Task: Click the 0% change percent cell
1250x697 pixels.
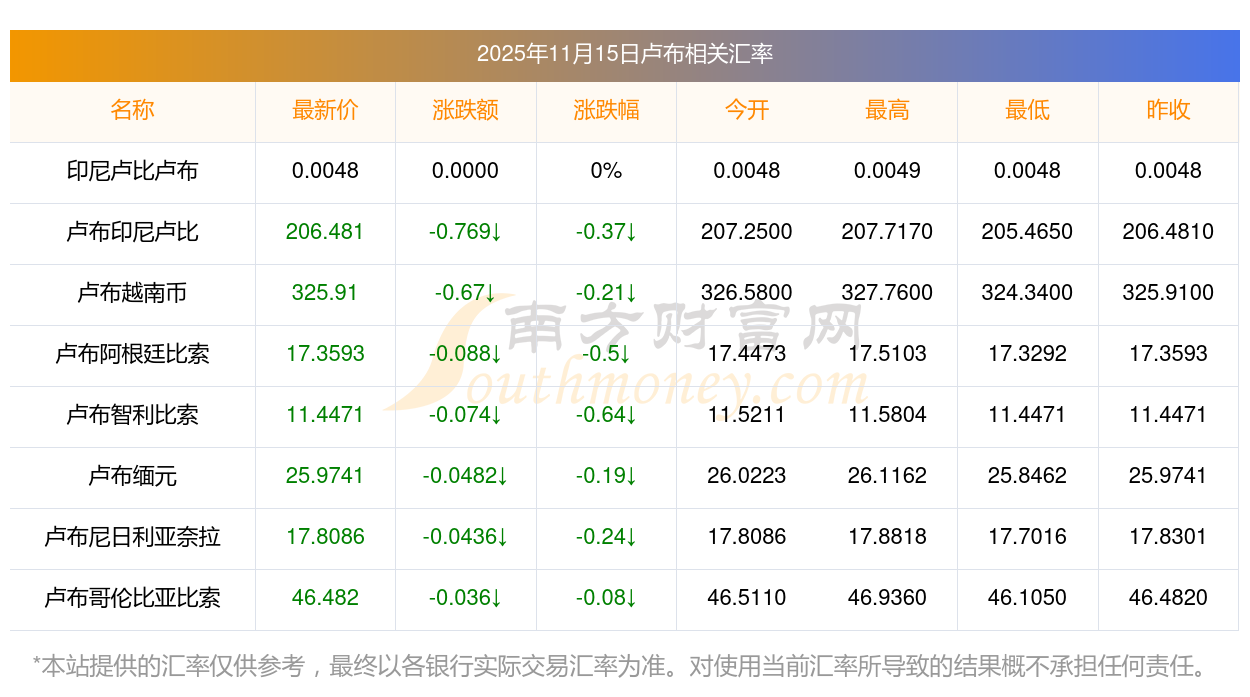Action: (606, 171)
